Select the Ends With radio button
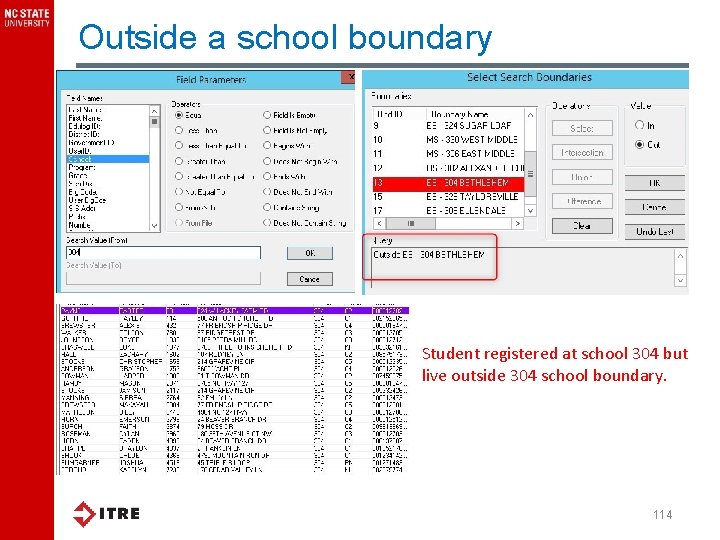Viewport: 720px width, 540px height. tap(267, 176)
